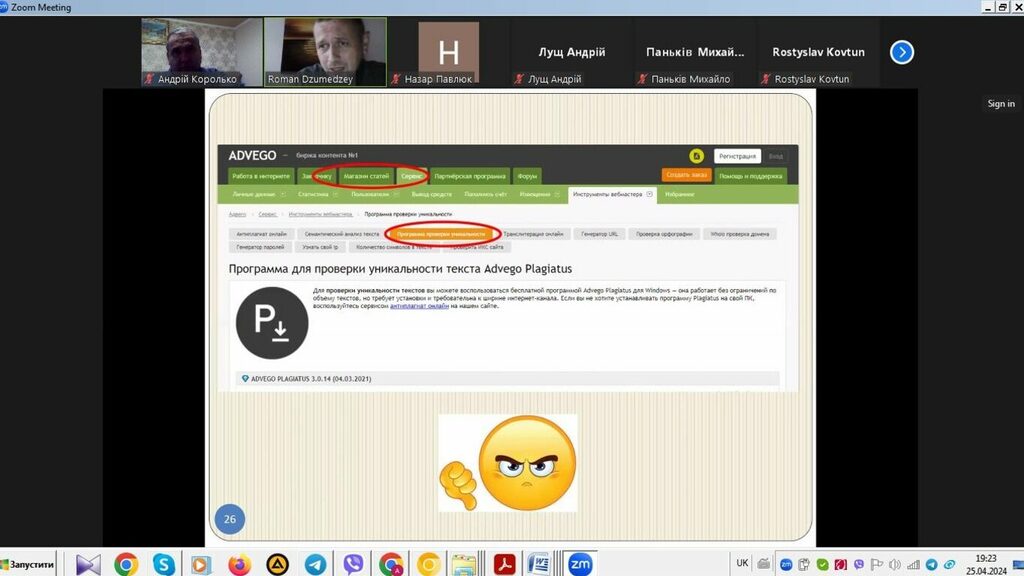The height and width of the screenshot is (576, 1024).
Task: Open Google Chrome from the taskbar
Action: tap(126, 564)
